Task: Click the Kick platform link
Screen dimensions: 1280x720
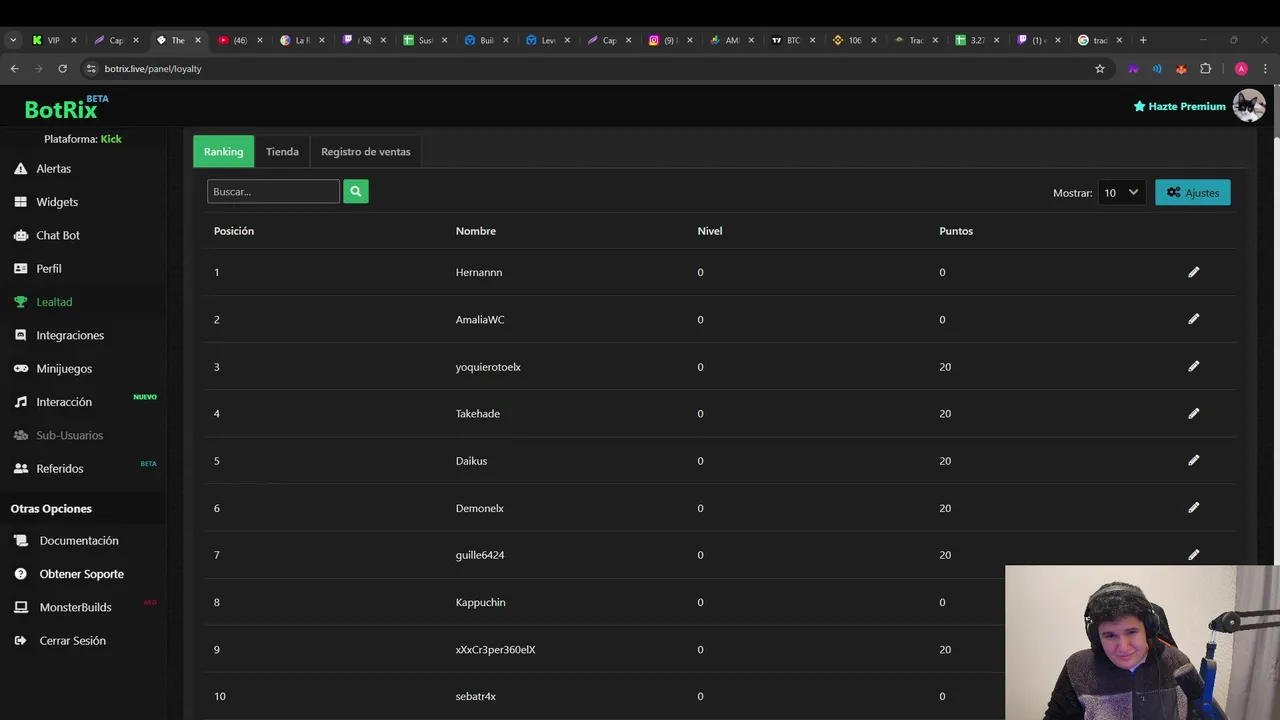Action: click(111, 139)
